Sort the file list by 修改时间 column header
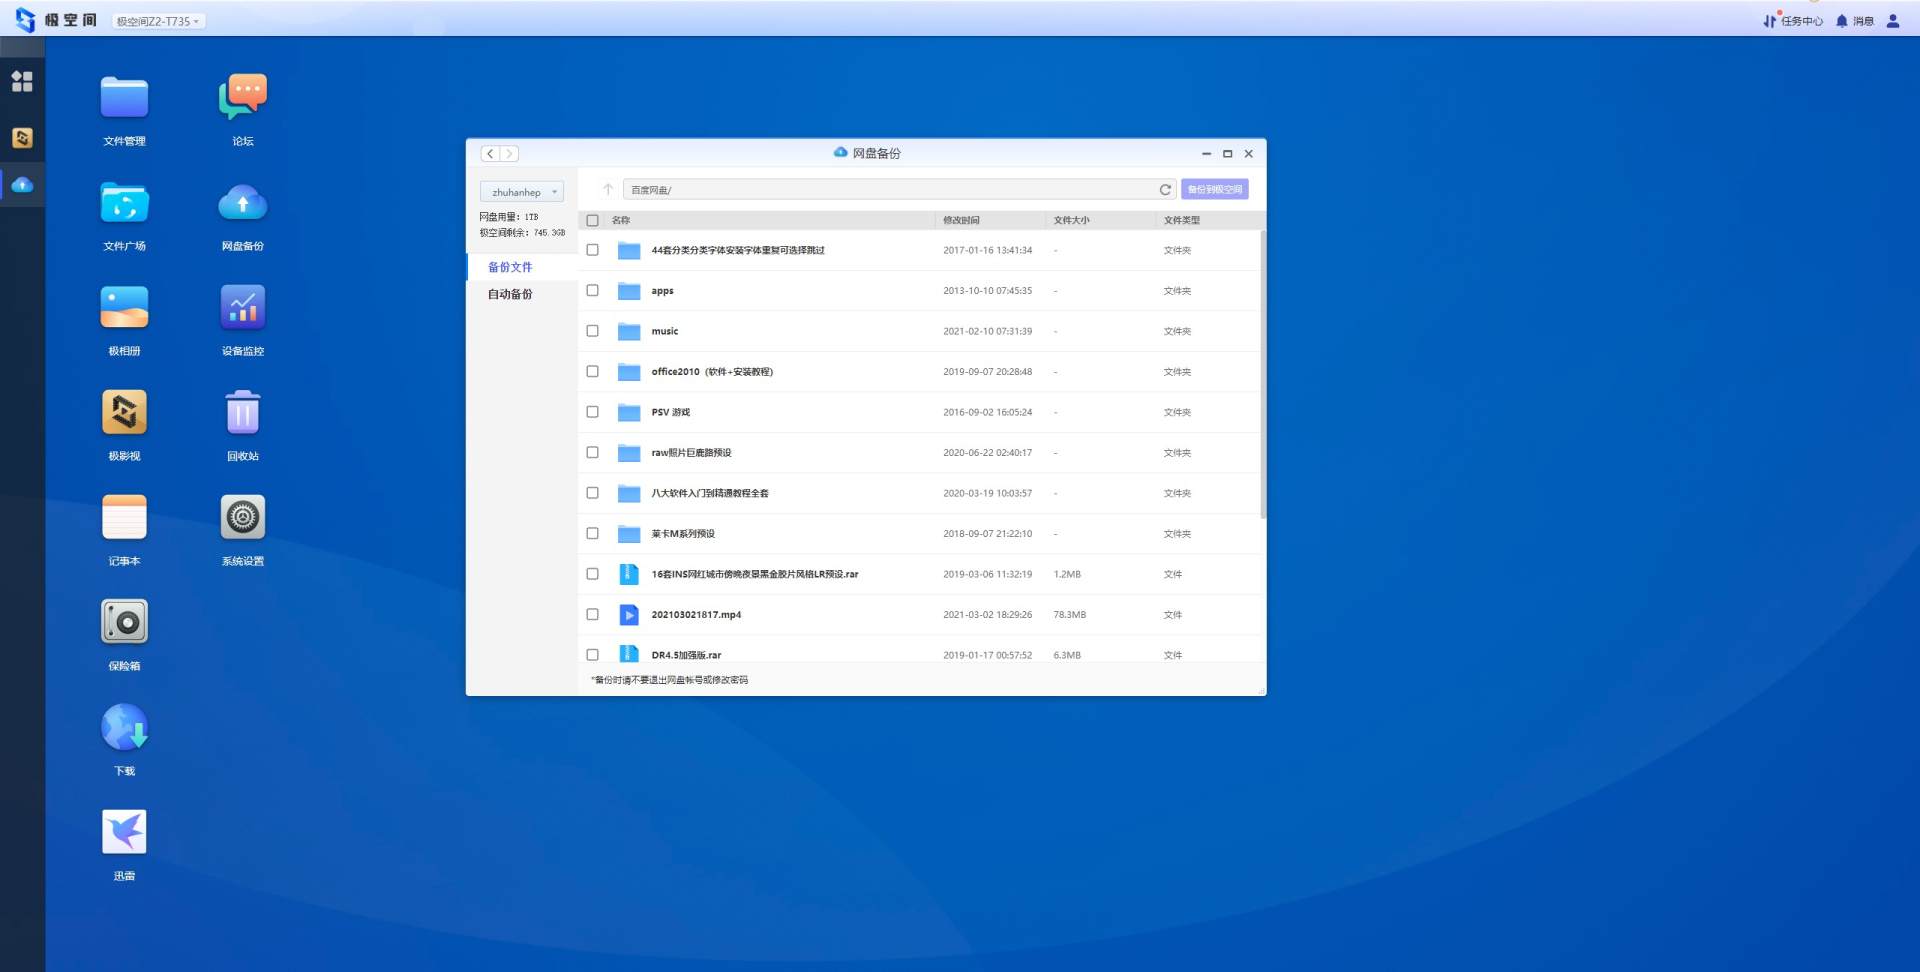Viewport: 1920px width, 972px height. 961,220
